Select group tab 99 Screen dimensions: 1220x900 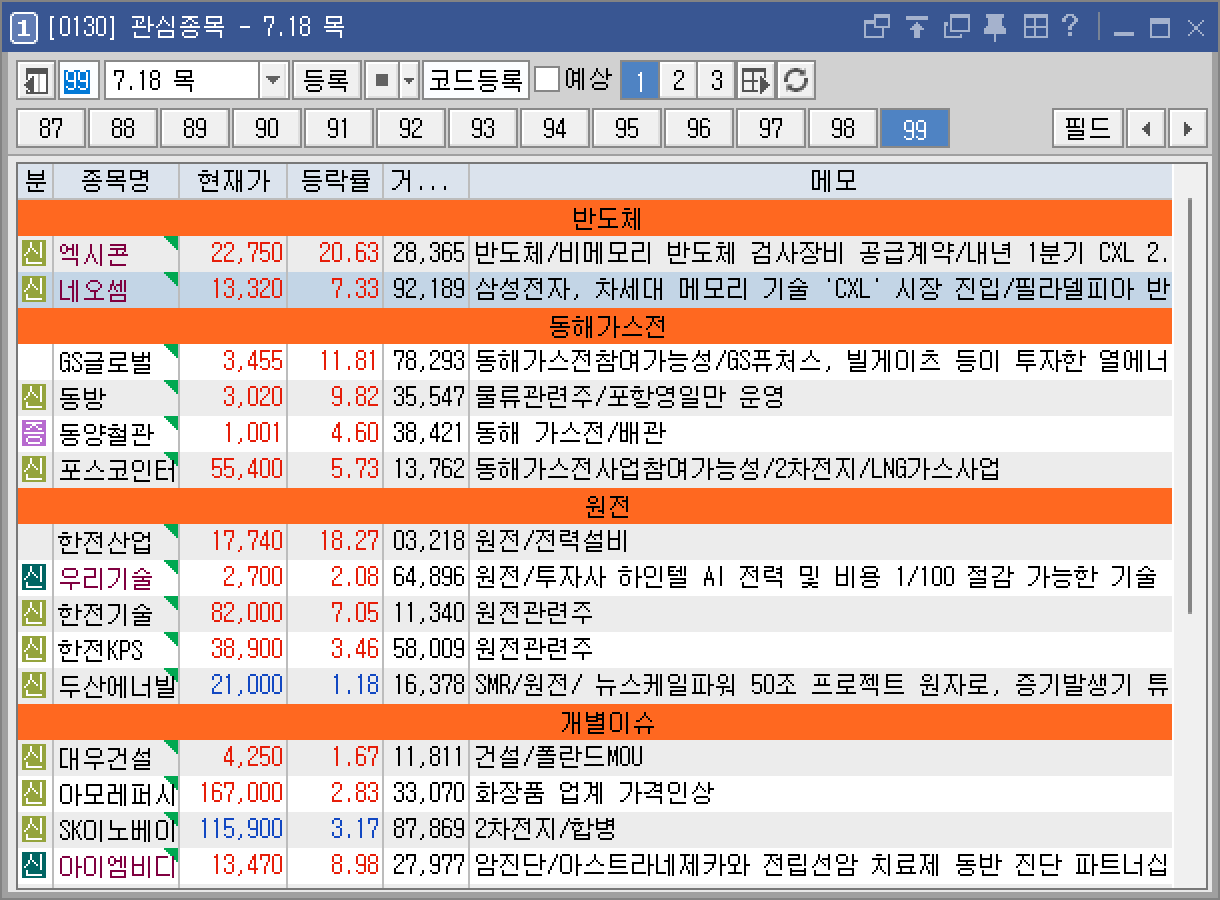915,128
